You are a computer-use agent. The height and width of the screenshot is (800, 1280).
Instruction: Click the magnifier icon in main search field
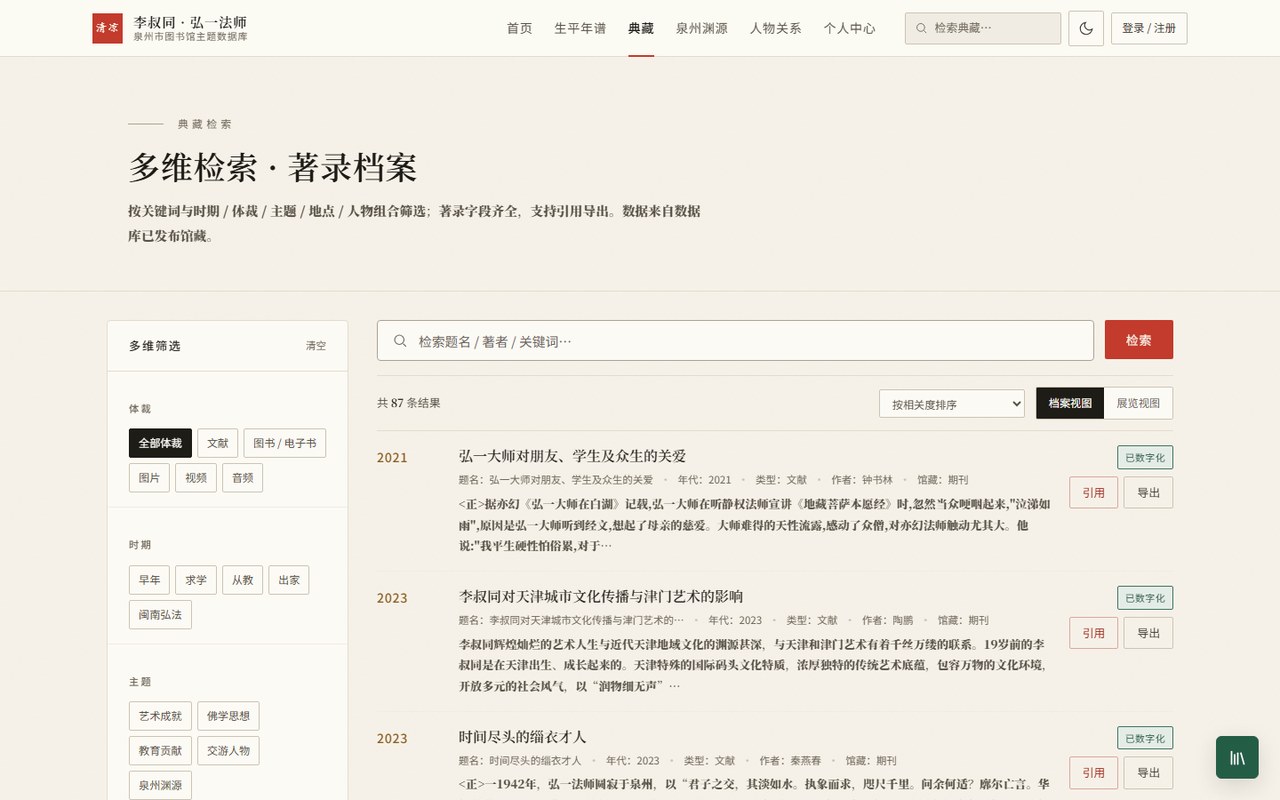coord(400,340)
